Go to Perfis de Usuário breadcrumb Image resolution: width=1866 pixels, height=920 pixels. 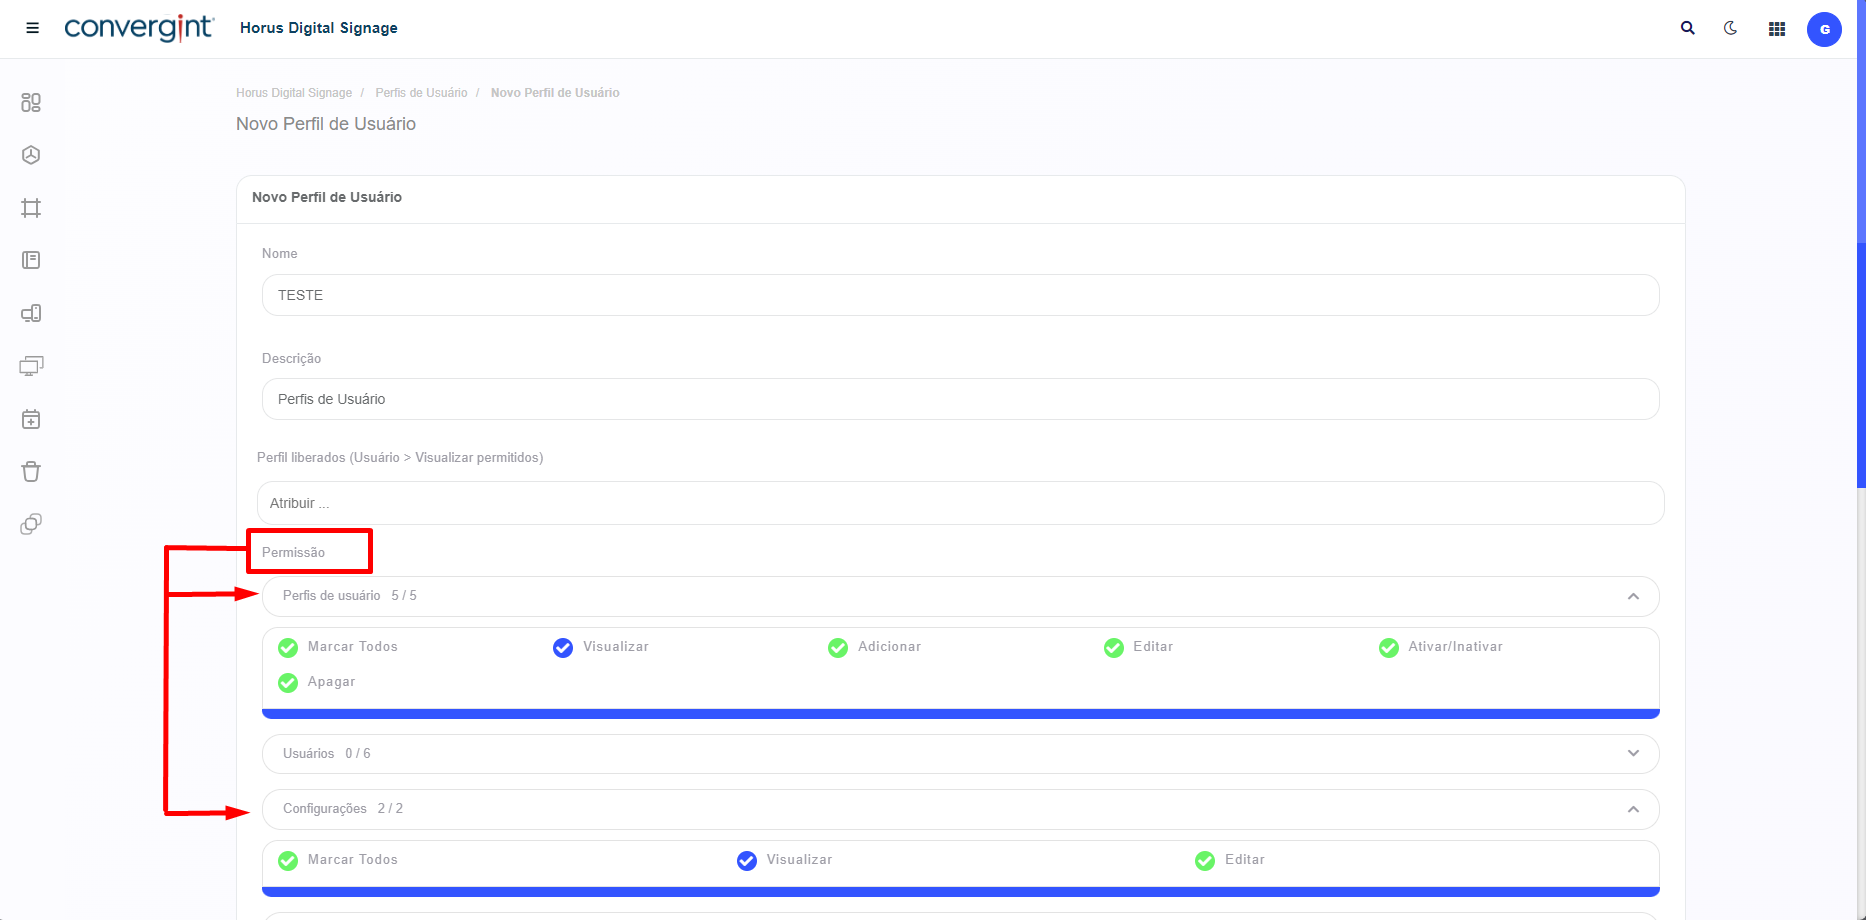point(421,93)
